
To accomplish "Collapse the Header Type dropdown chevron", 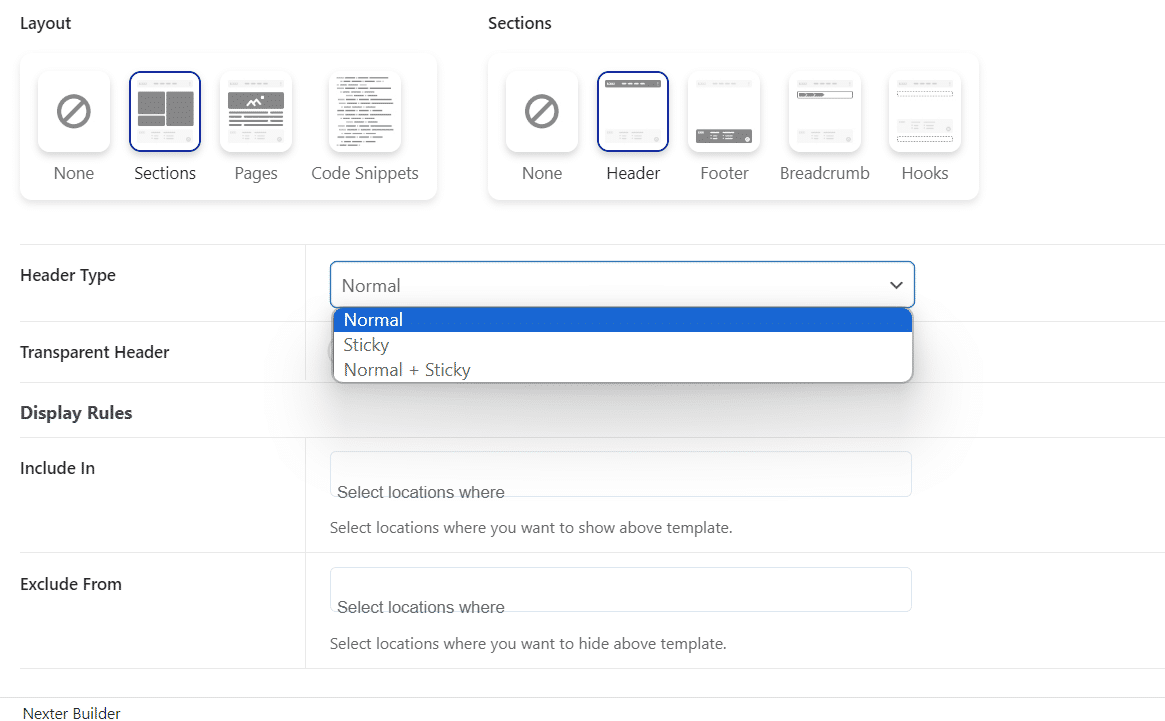I will pyautogui.click(x=896, y=286).
